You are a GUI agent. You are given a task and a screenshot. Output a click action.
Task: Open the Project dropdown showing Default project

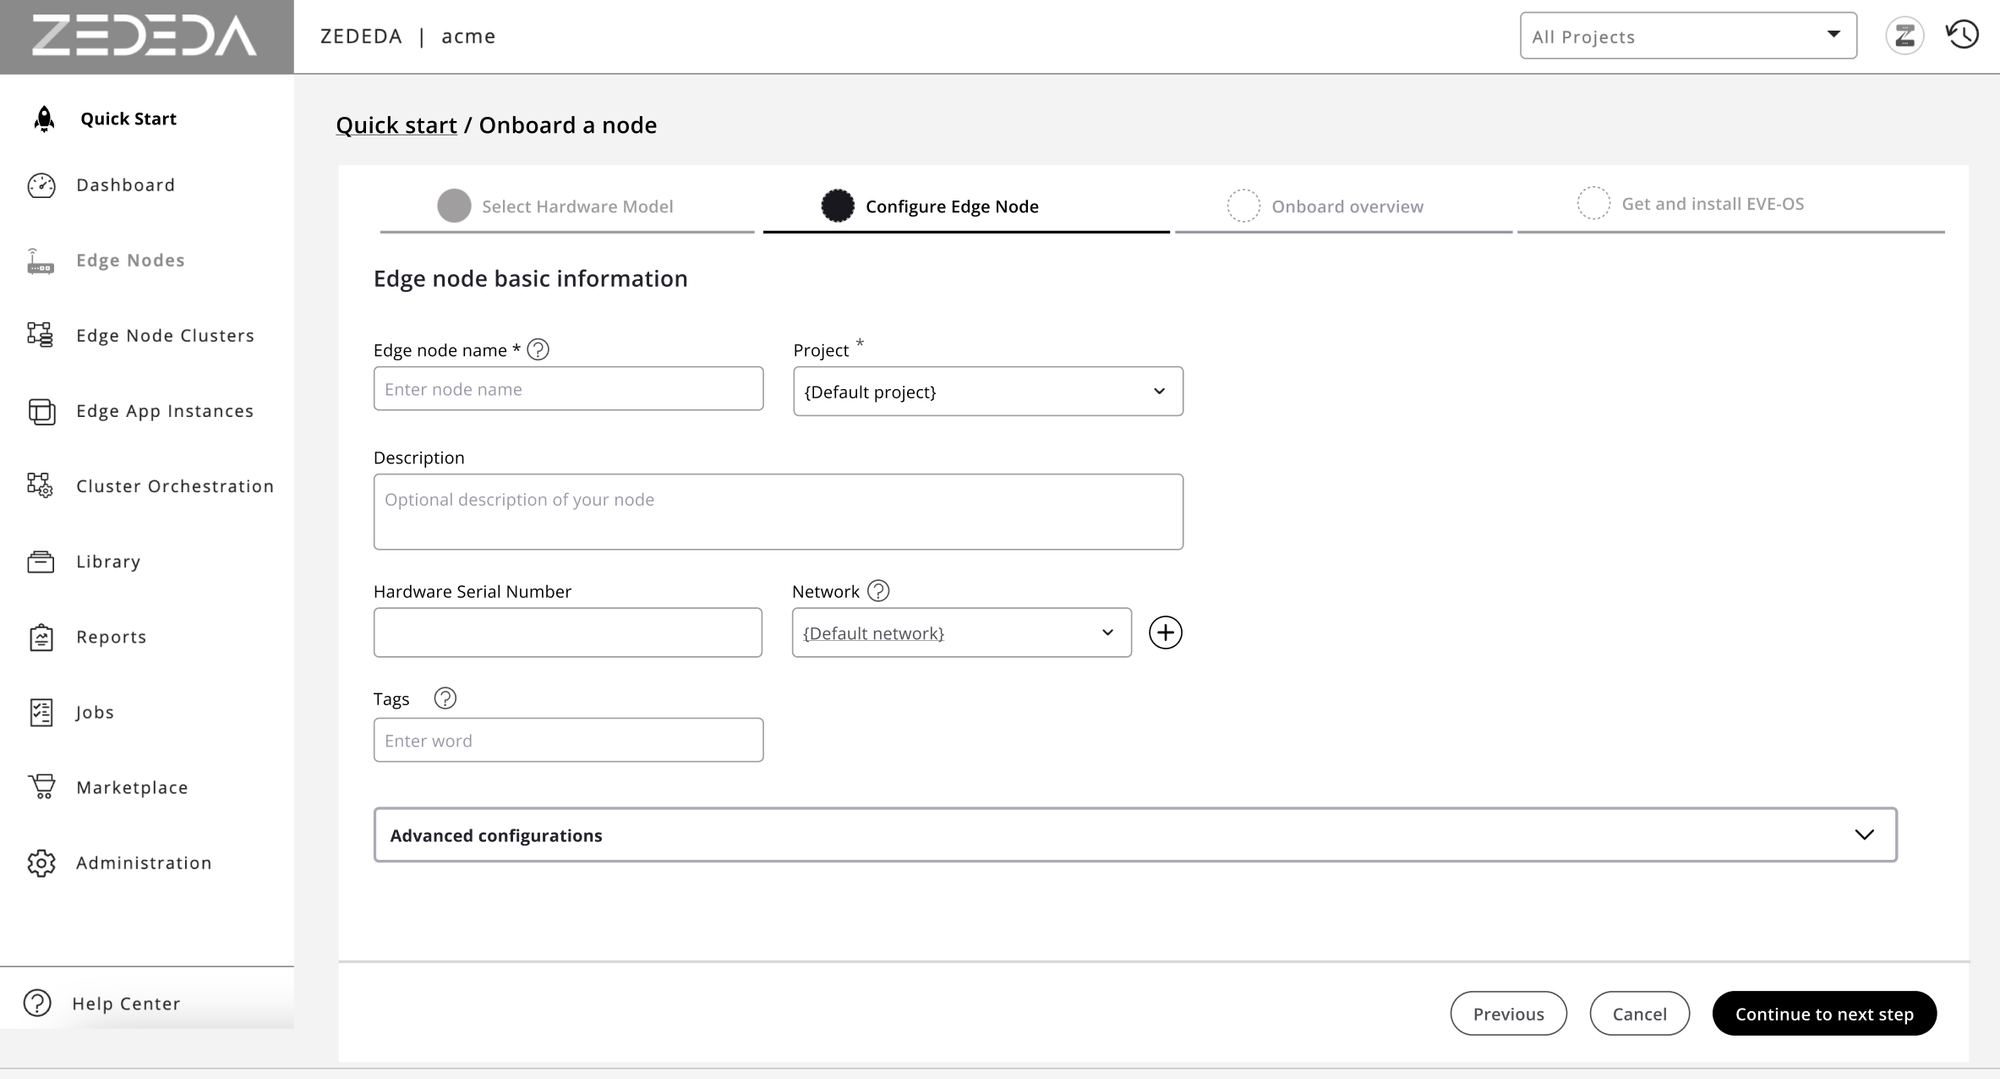coord(988,391)
